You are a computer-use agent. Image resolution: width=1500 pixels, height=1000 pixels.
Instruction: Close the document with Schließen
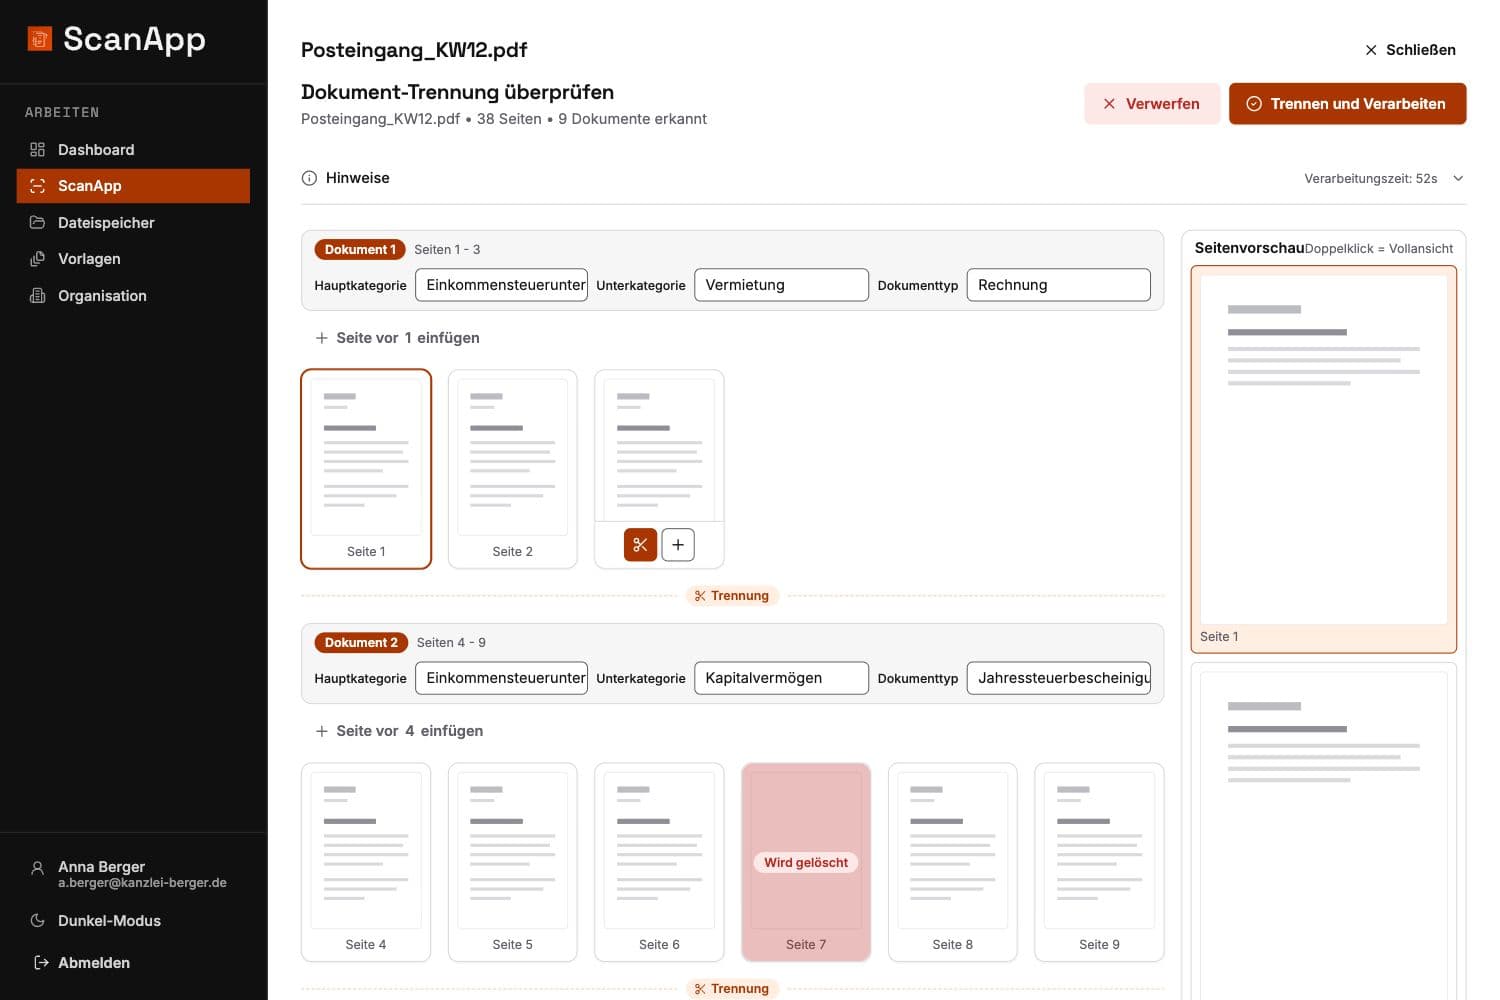(1410, 50)
